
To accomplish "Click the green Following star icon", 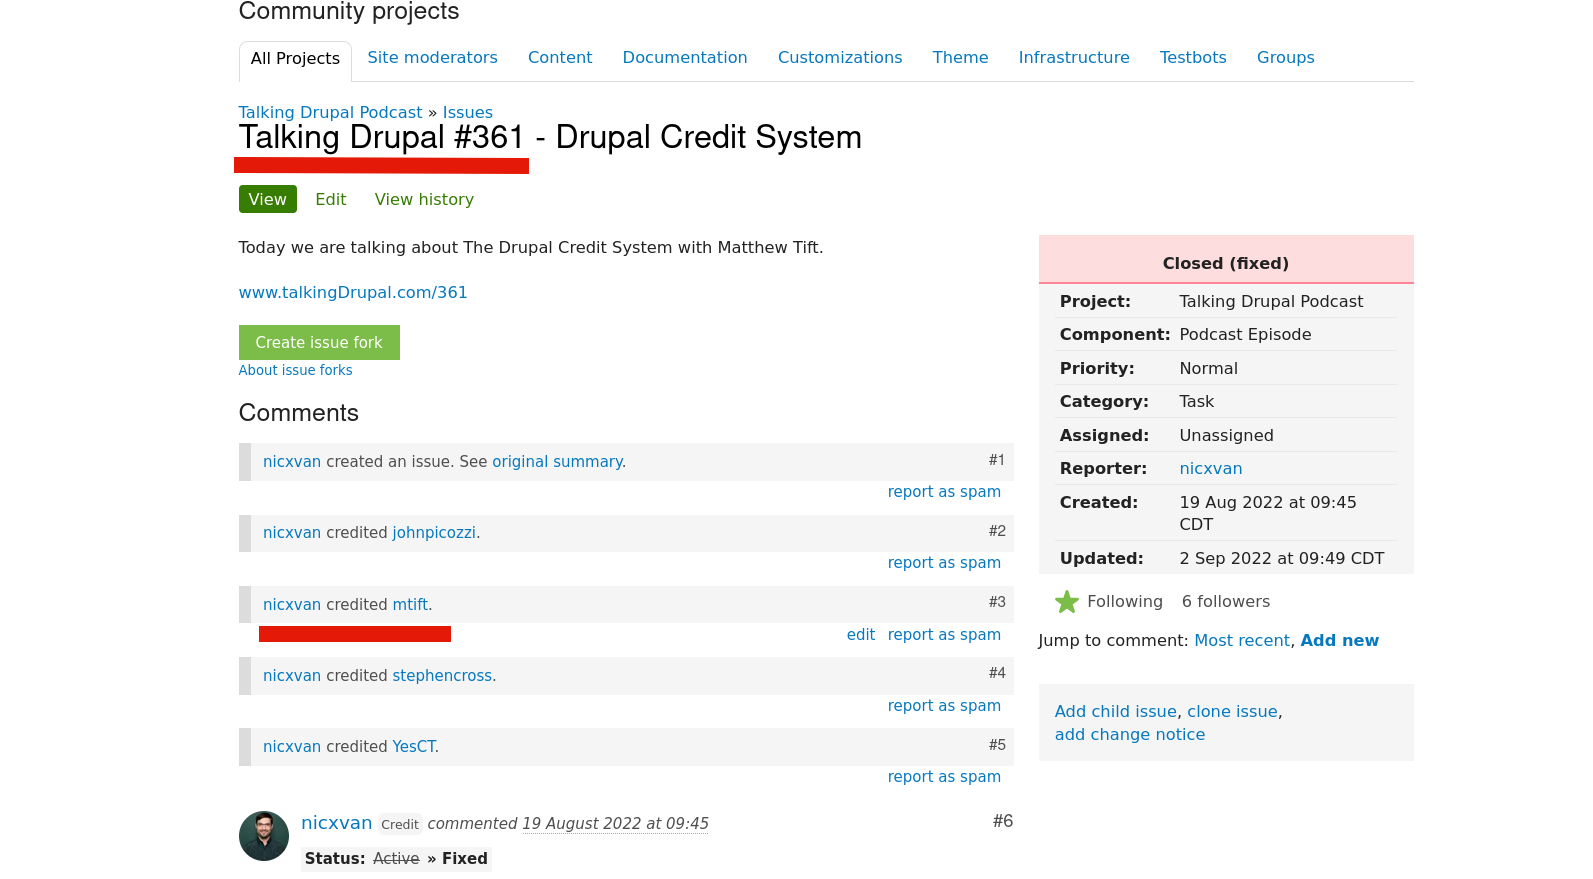I will pos(1067,602).
